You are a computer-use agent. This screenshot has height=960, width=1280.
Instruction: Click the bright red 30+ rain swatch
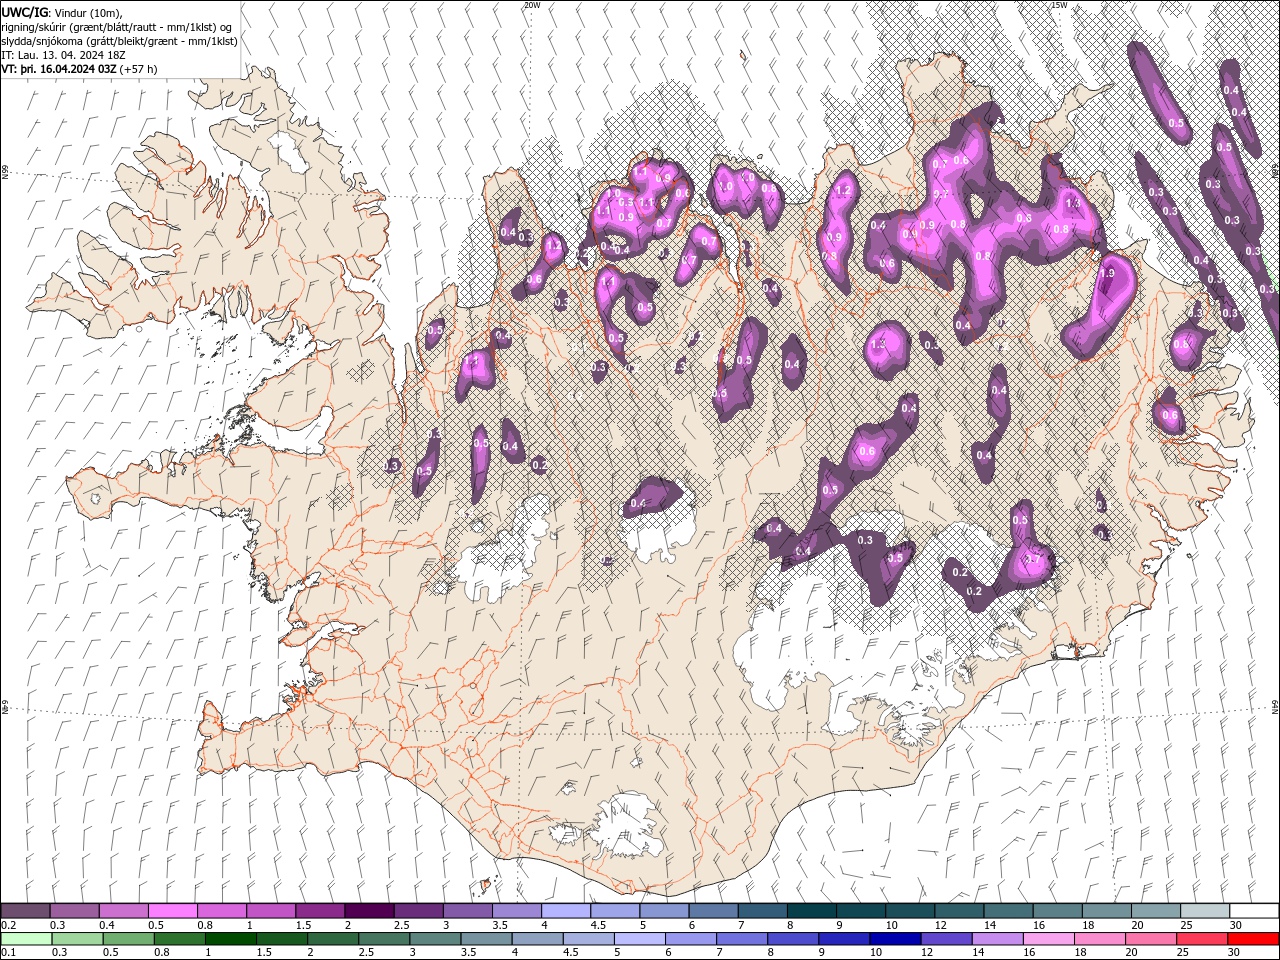pyautogui.click(x=1254, y=938)
